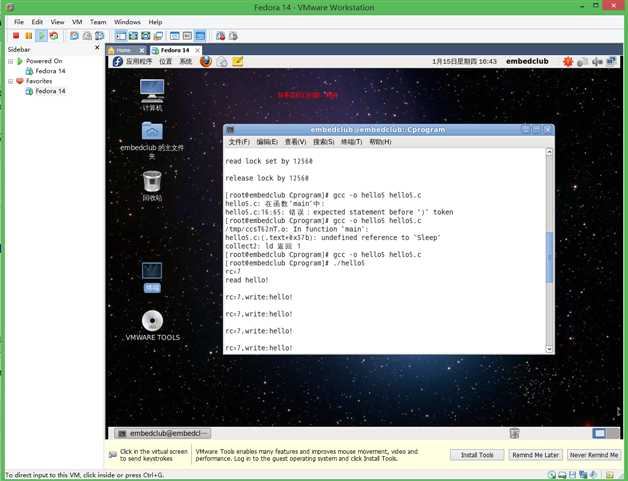Click the terminal scrollbar down arrow

coord(549,349)
